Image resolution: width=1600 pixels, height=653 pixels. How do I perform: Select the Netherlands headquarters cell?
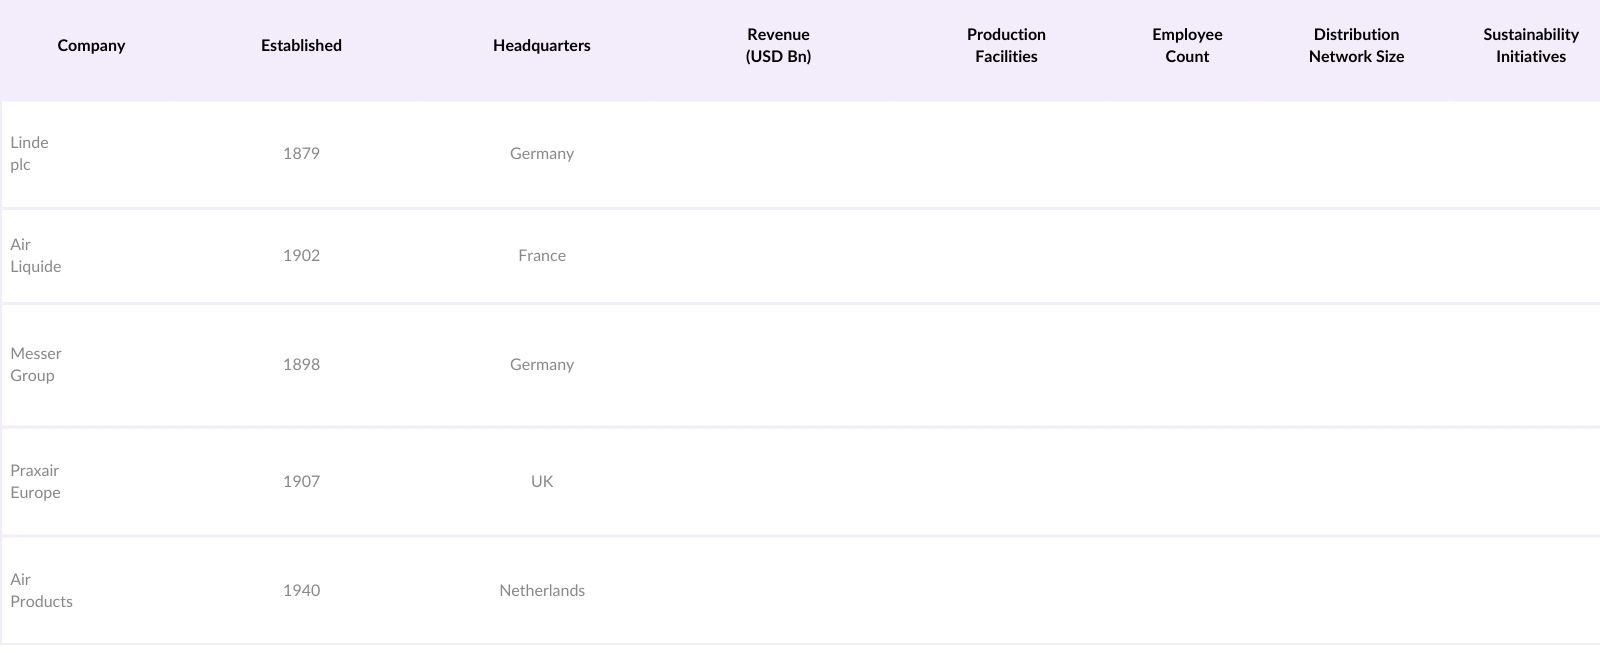pos(542,591)
